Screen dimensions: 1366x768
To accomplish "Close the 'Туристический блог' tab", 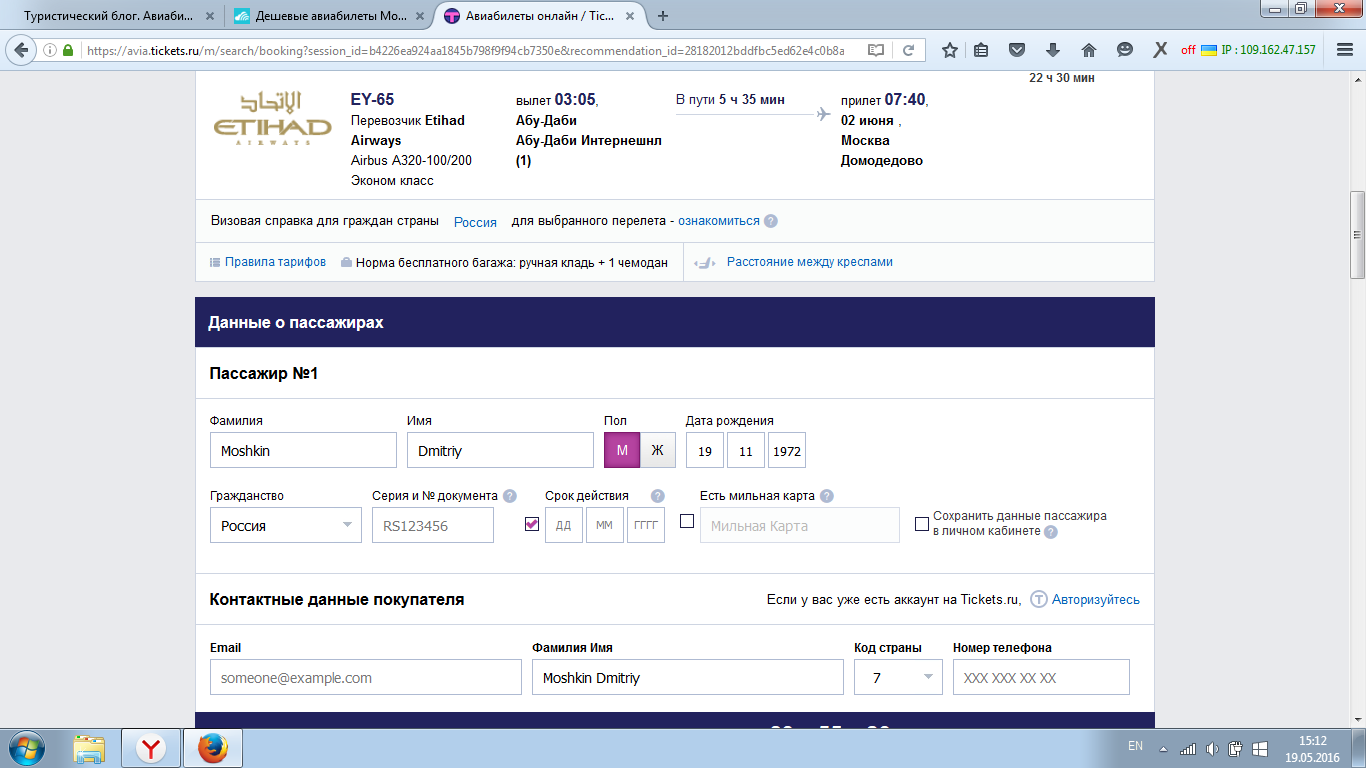I will (x=209, y=16).
